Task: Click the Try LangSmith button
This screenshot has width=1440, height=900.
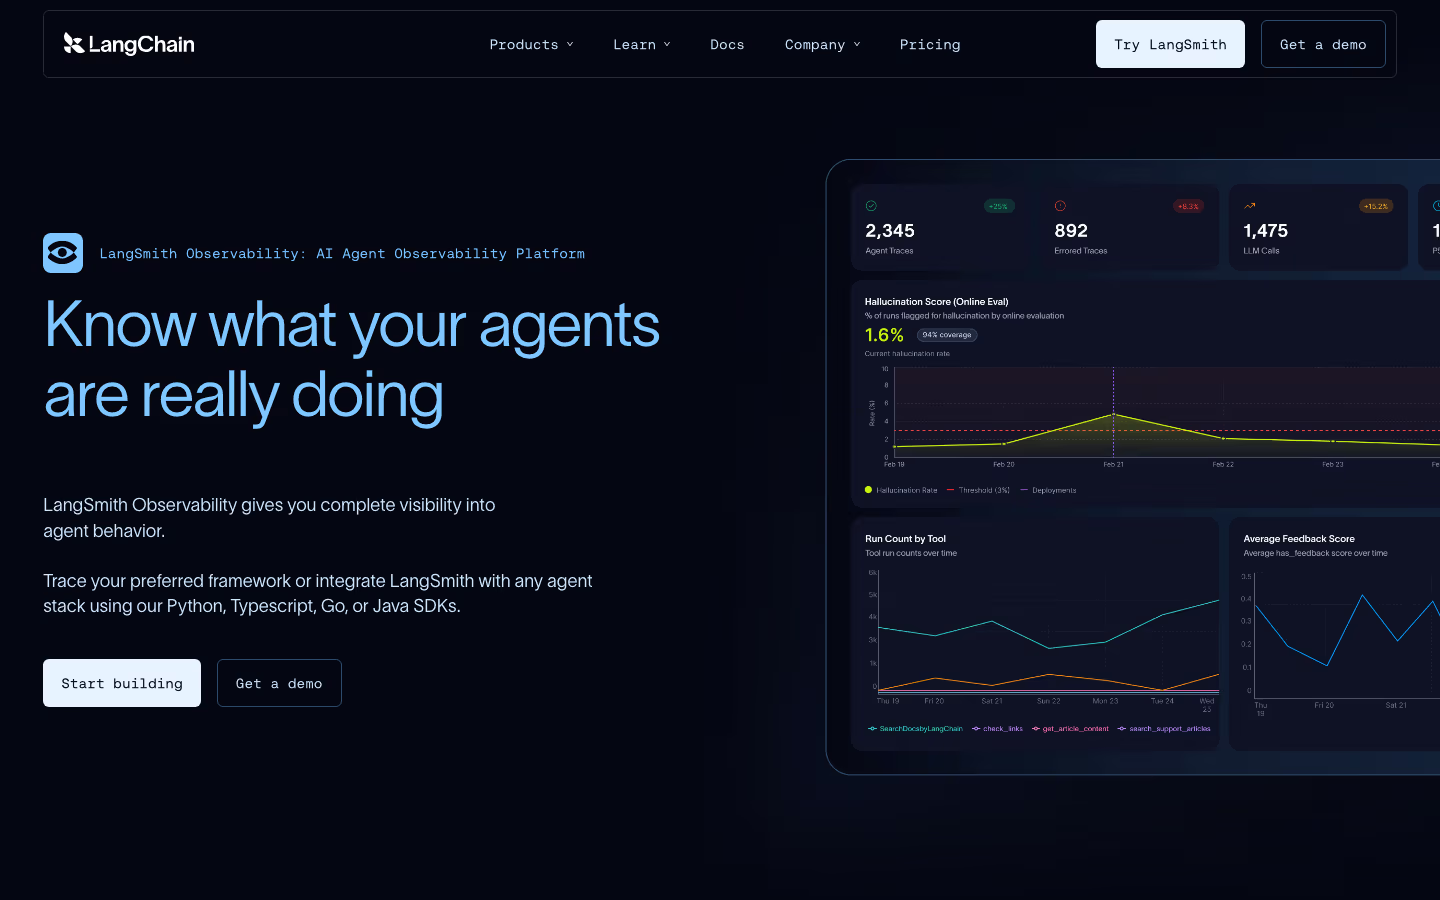Action: click(1170, 44)
